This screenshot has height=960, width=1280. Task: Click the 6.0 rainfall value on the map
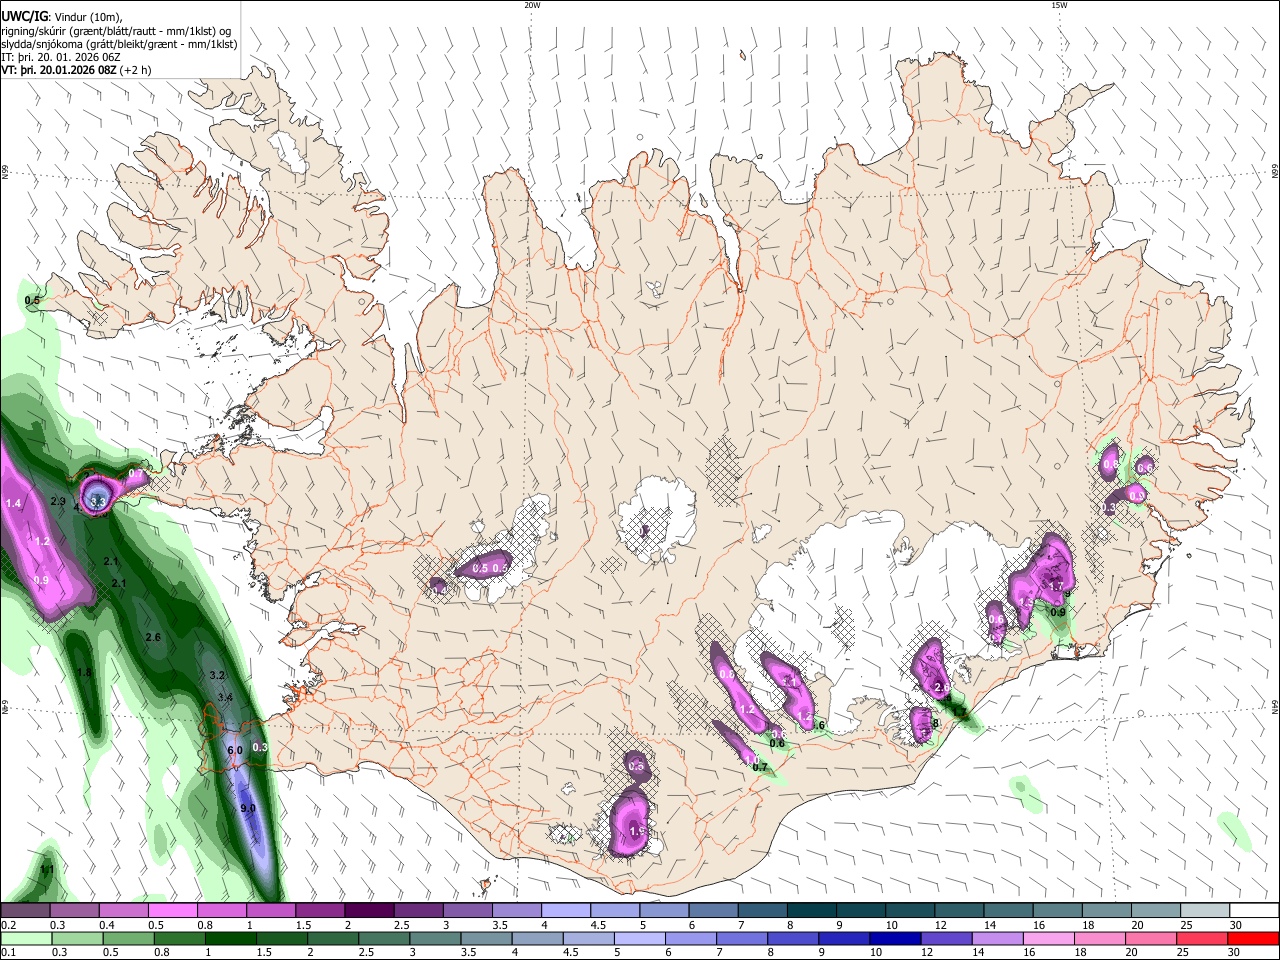click(235, 750)
